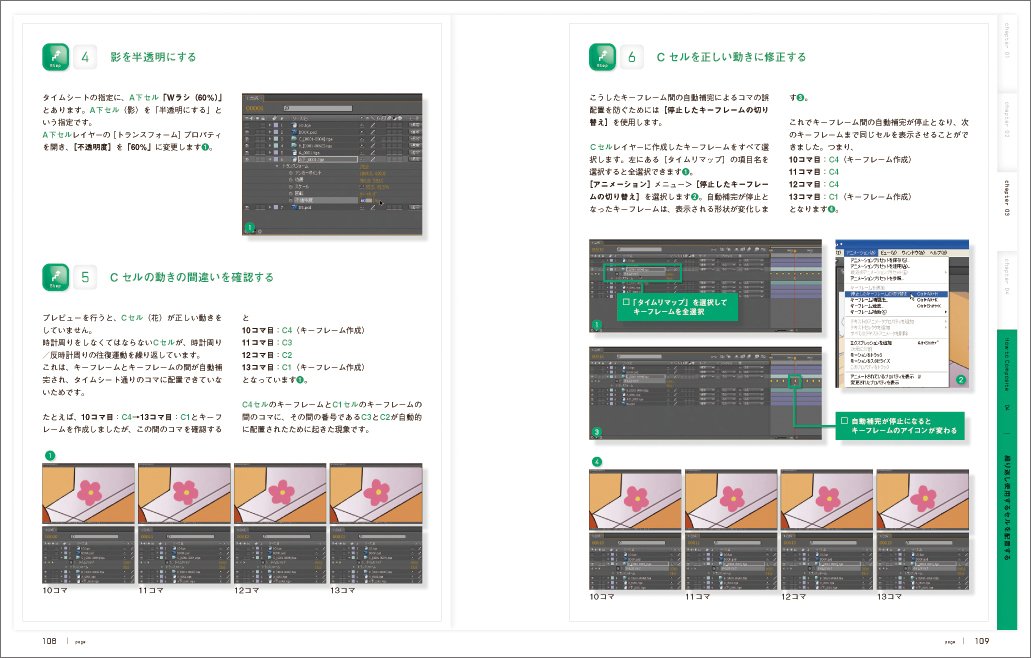Open layer 1 blend mode dropdown, Step 4 panel

pyautogui.click(x=415, y=125)
